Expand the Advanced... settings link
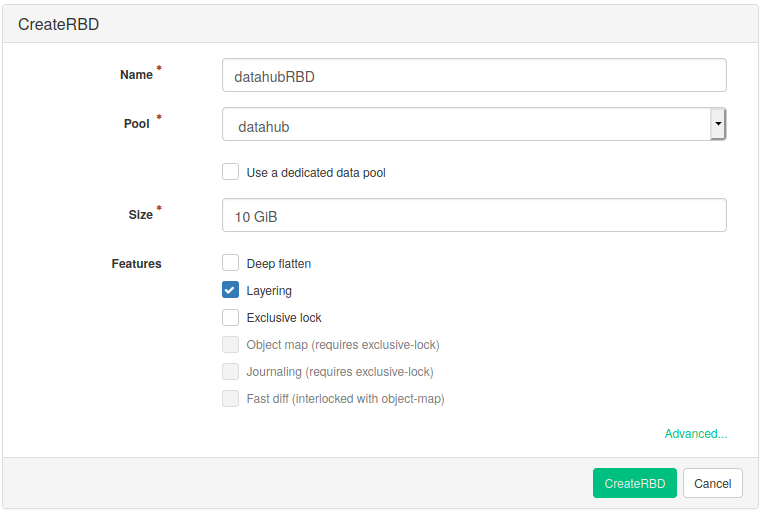 click(x=695, y=434)
